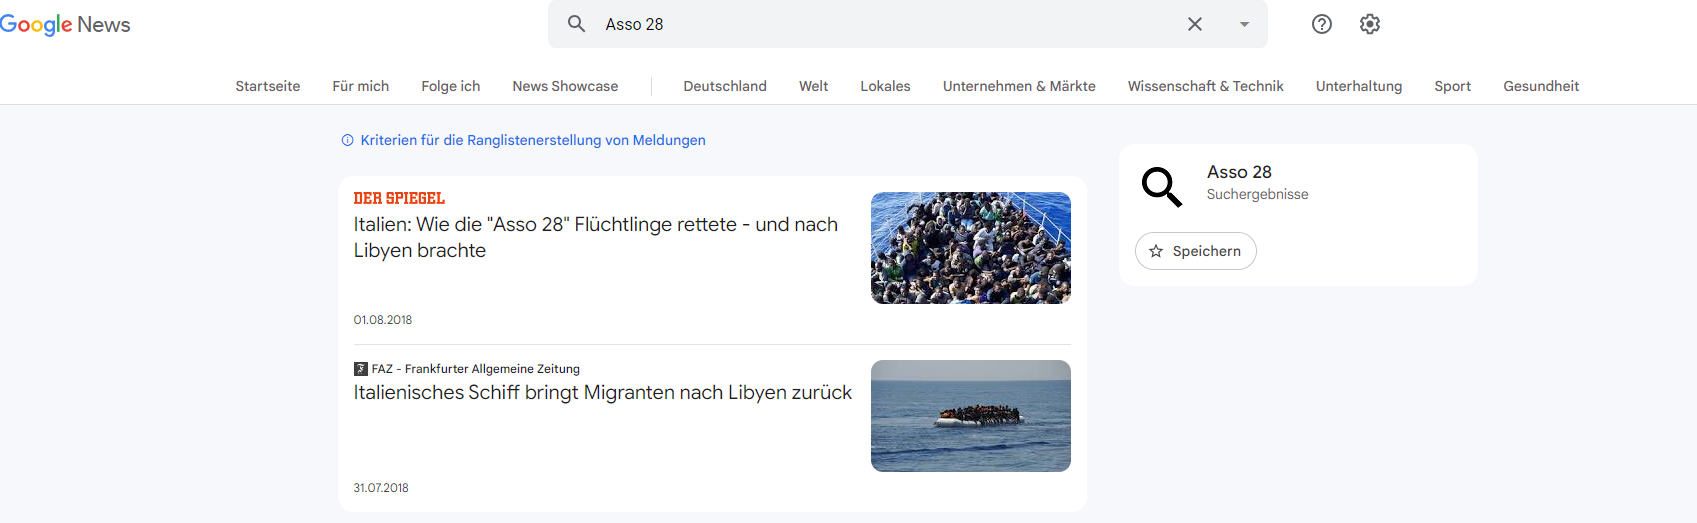This screenshot has height=523, width=1697.
Task: Click the FAZ favicon icon
Action: click(x=361, y=369)
